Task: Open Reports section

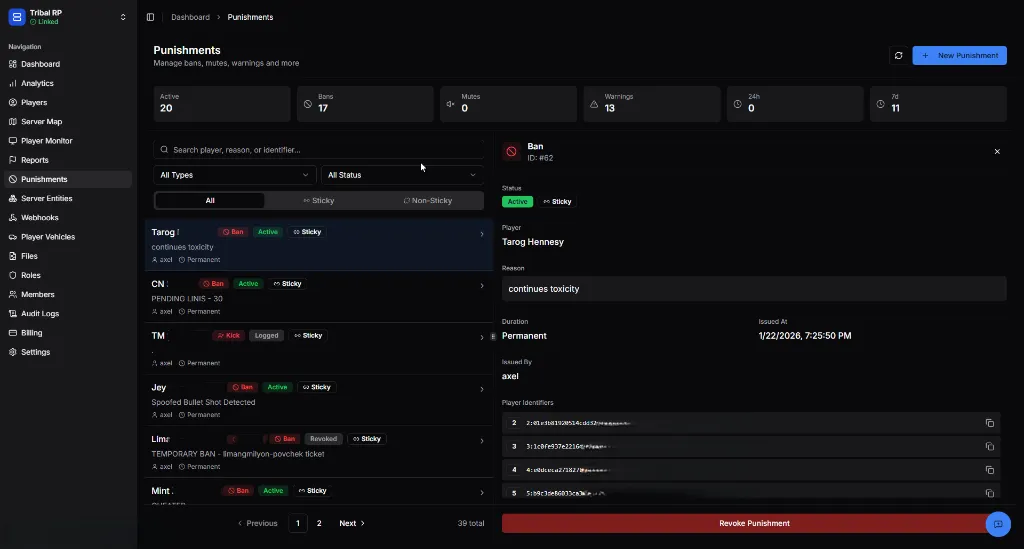Action: click(x=35, y=160)
